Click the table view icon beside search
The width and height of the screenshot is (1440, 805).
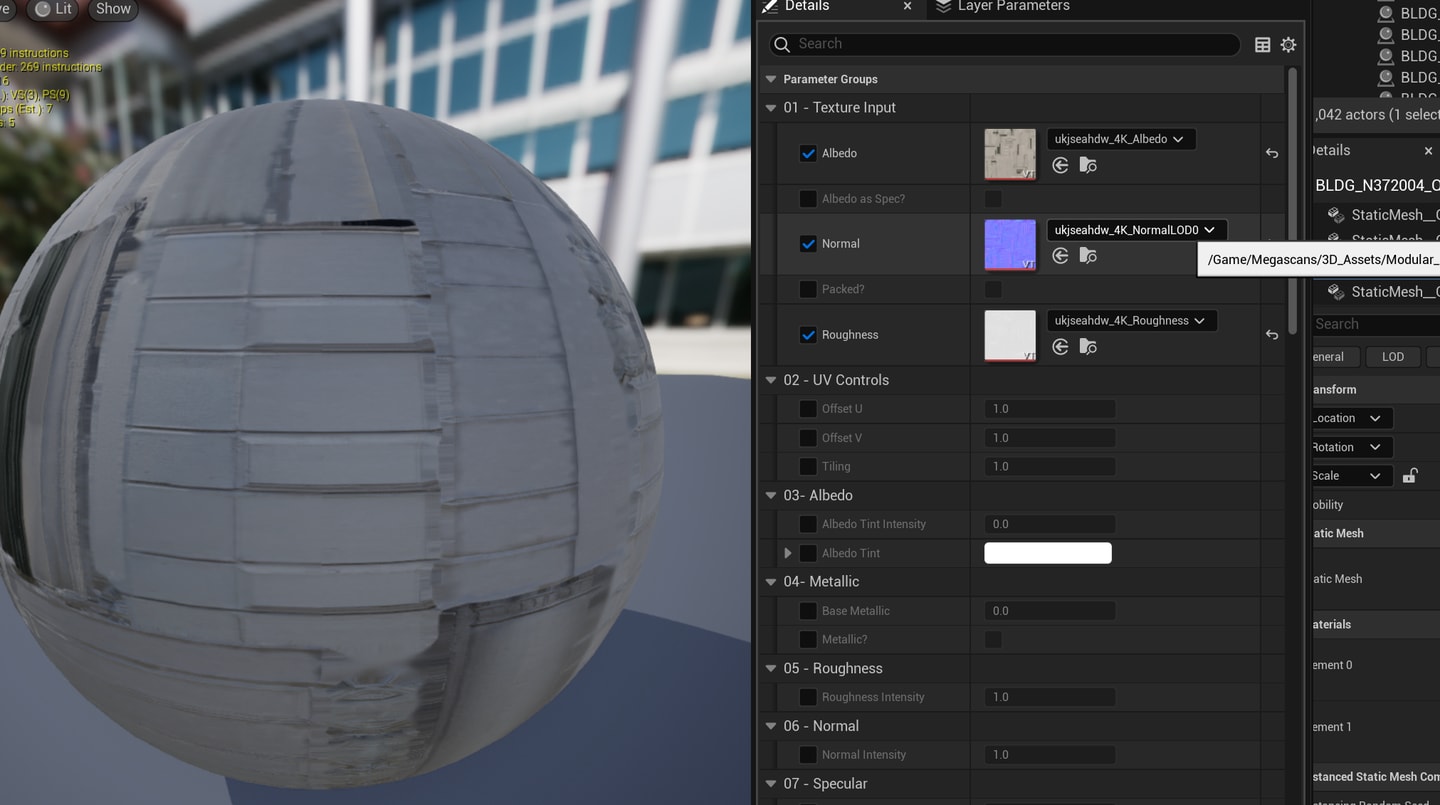tap(1262, 44)
